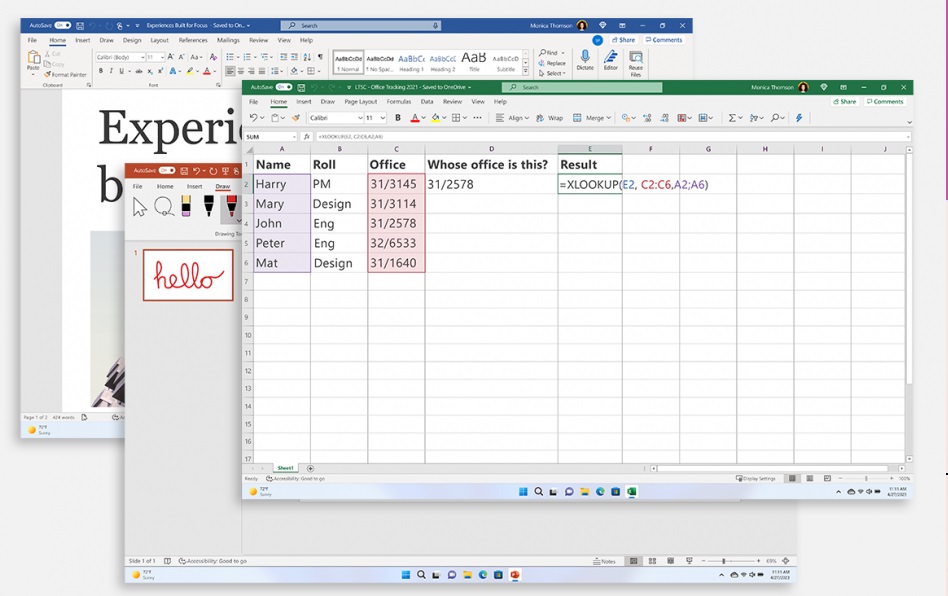The width and height of the screenshot is (948, 596).
Task: Click Share button in Excel
Action: click(845, 102)
